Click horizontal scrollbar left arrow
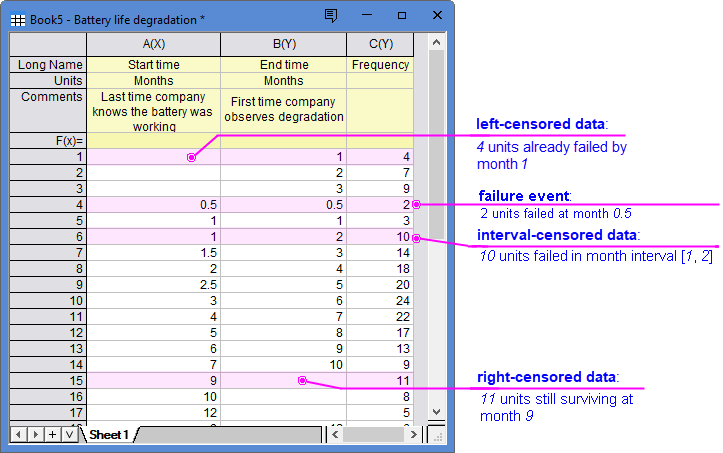This screenshot has height=453, width=723. pos(335,435)
